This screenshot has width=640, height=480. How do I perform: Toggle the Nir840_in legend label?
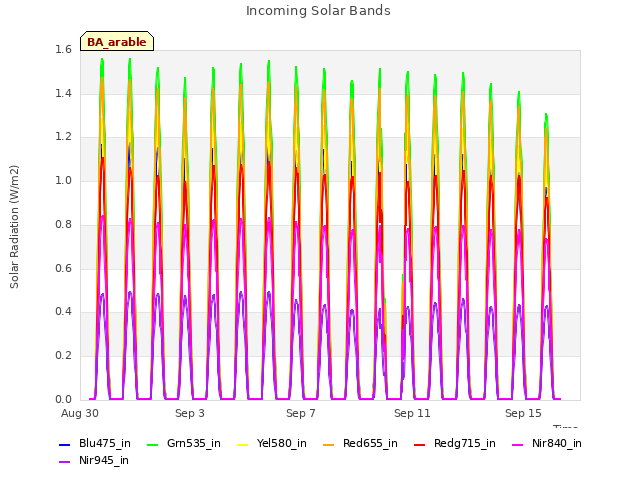tap(557, 443)
